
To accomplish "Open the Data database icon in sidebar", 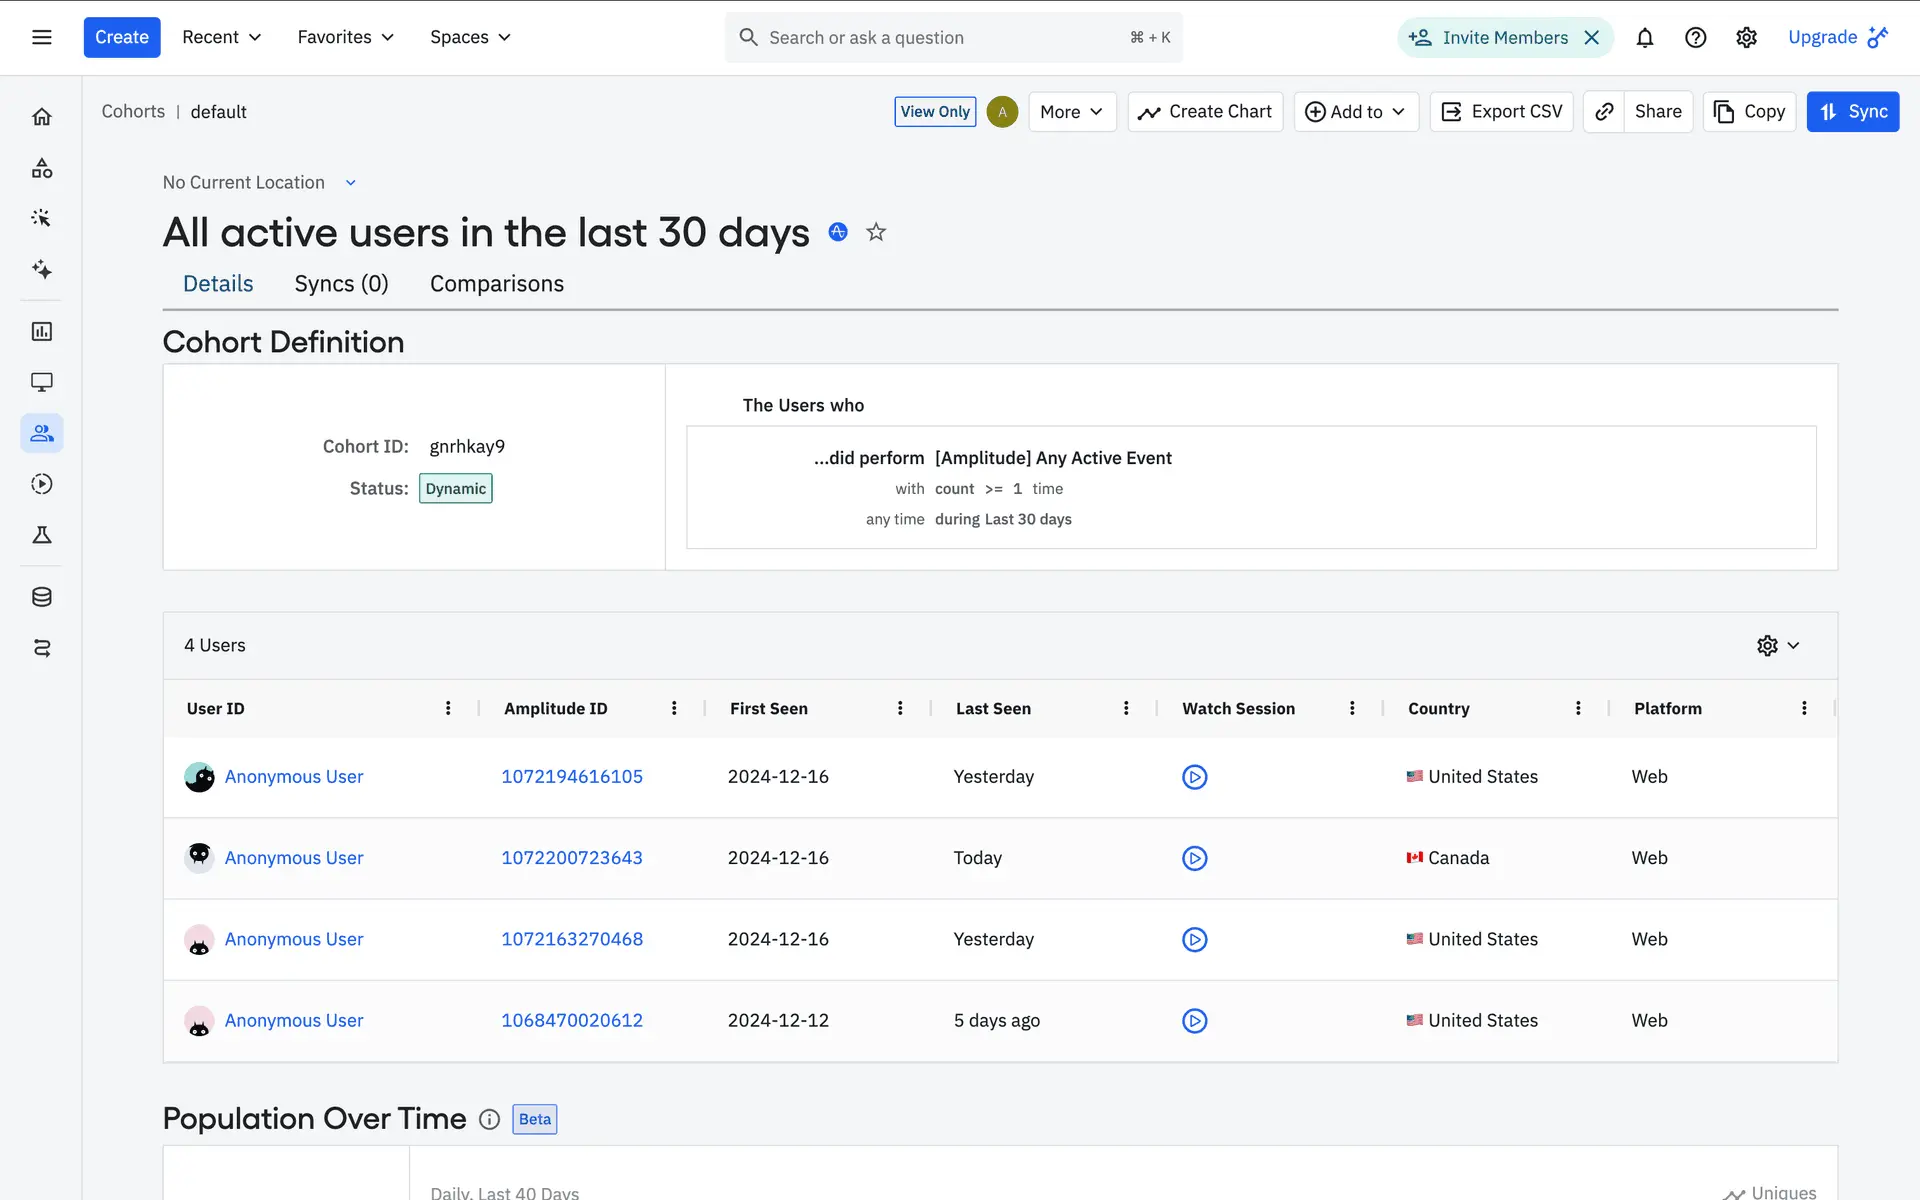I will (x=42, y=597).
